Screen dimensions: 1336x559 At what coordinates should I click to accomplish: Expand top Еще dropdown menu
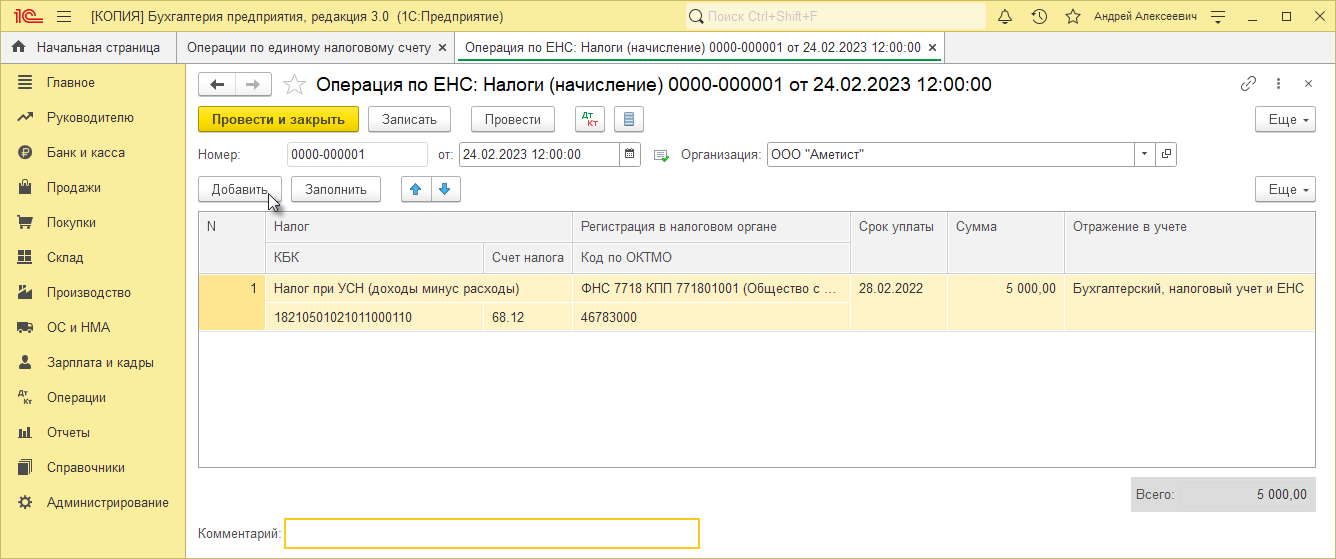(x=1285, y=119)
